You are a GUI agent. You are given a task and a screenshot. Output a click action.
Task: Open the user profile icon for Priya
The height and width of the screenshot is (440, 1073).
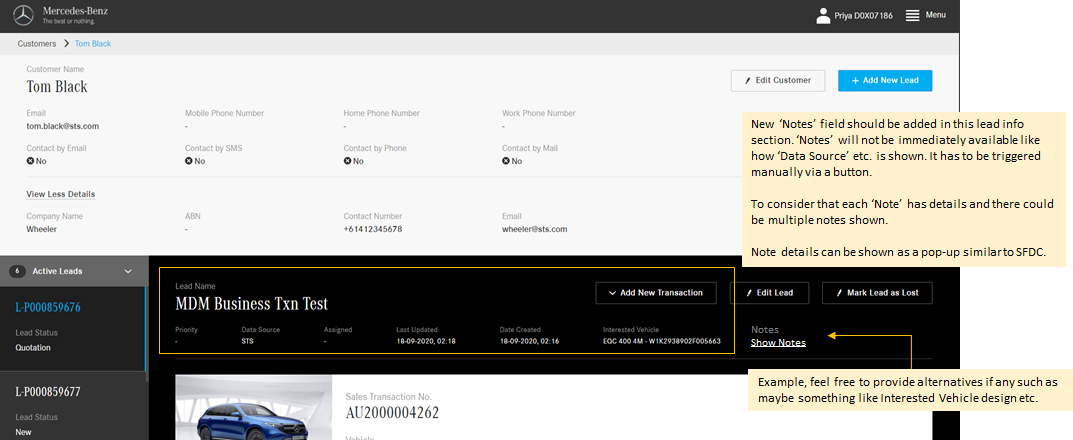point(823,15)
